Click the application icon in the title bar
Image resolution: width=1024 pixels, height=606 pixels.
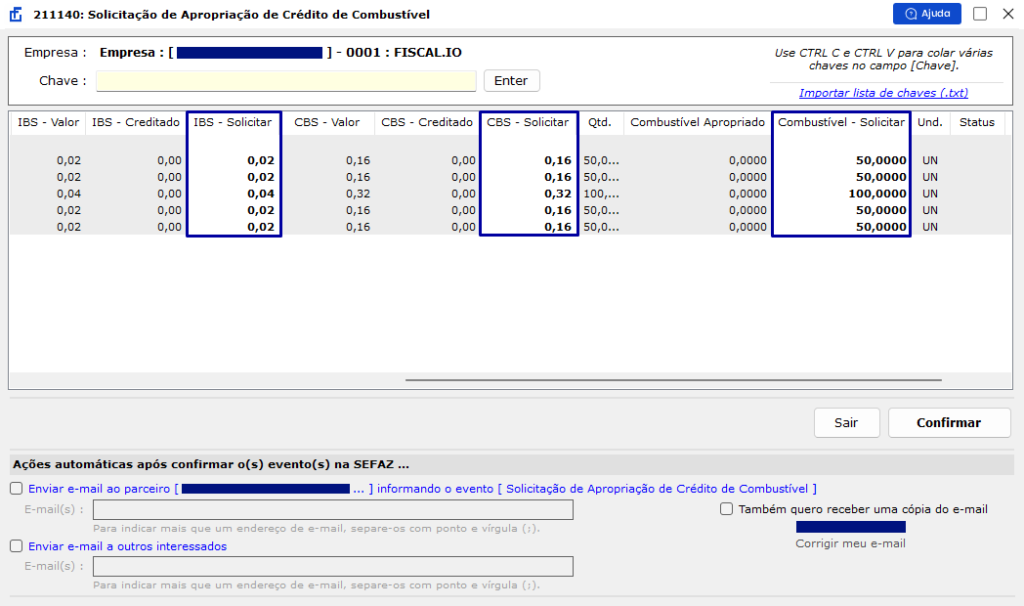coord(16,14)
